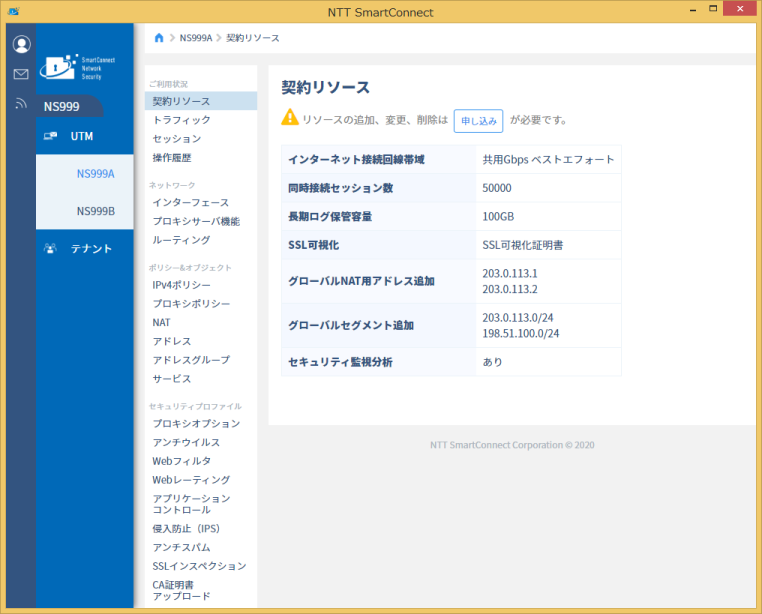Click the app icon in title bar

[14, 11]
